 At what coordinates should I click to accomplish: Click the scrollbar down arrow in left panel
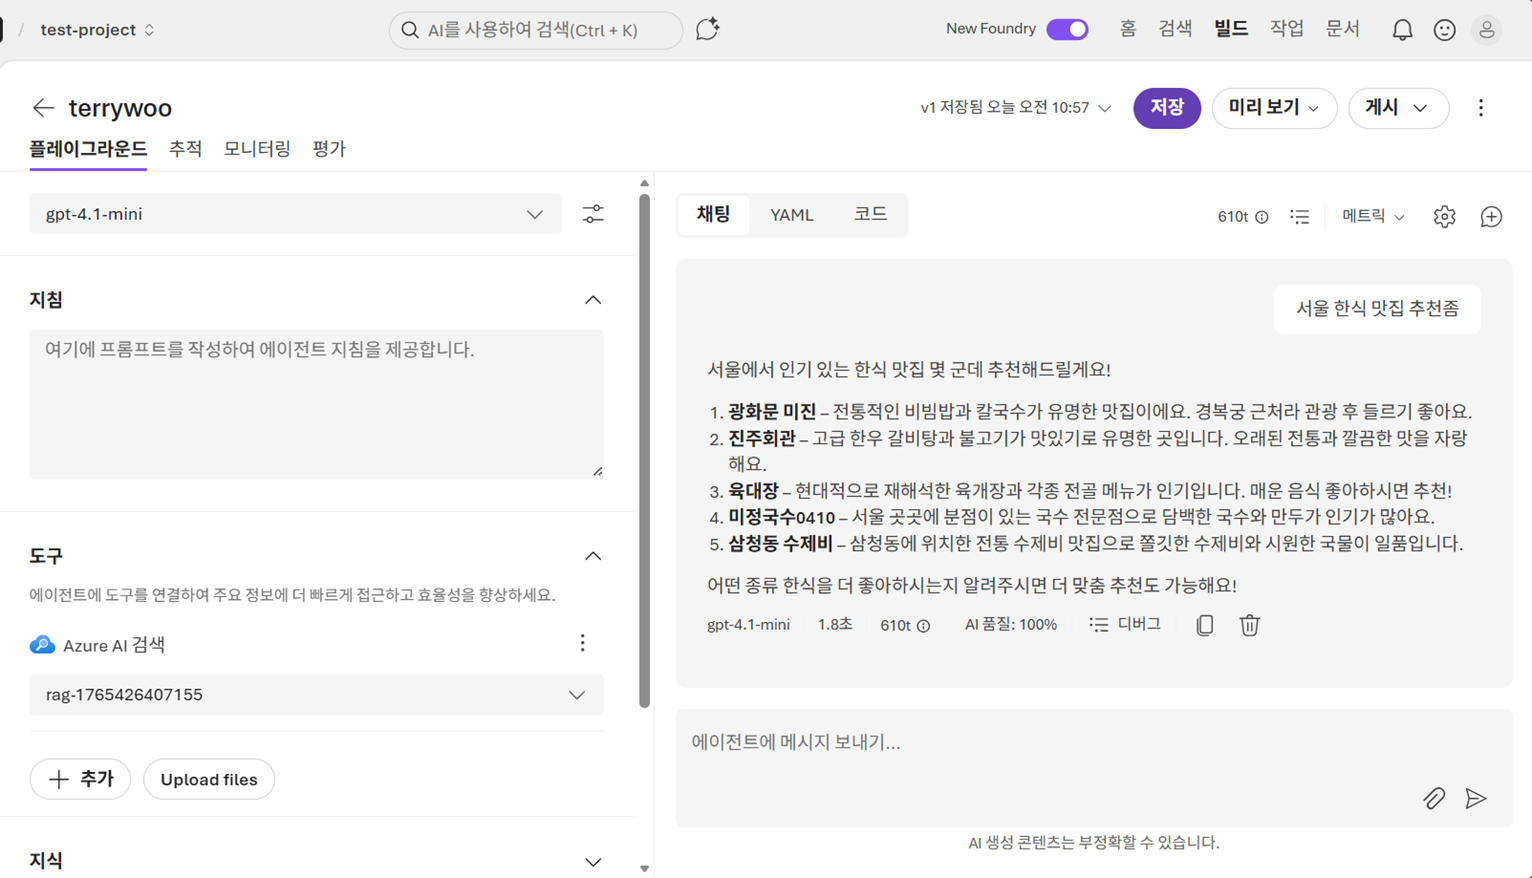click(x=644, y=869)
